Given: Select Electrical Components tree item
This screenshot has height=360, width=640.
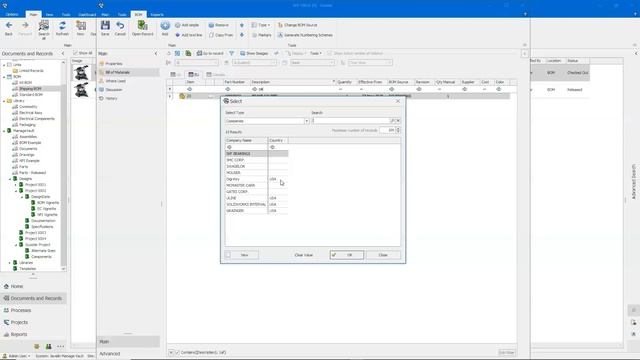Looking at the screenshot, I should (37, 119).
